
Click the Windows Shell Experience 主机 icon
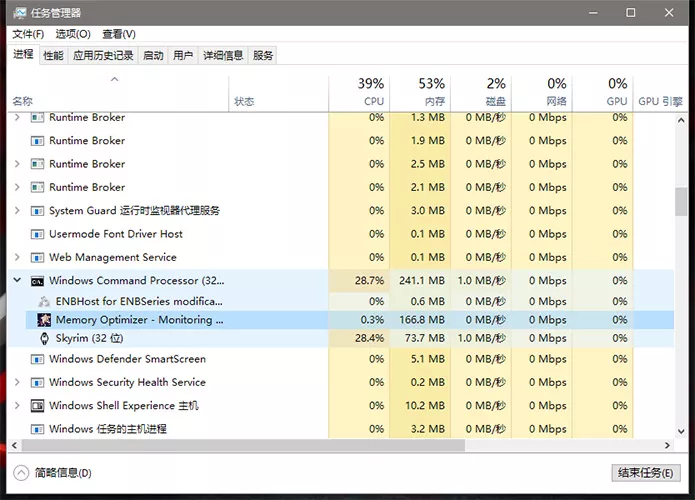pyautogui.click(x=37, y=406)
